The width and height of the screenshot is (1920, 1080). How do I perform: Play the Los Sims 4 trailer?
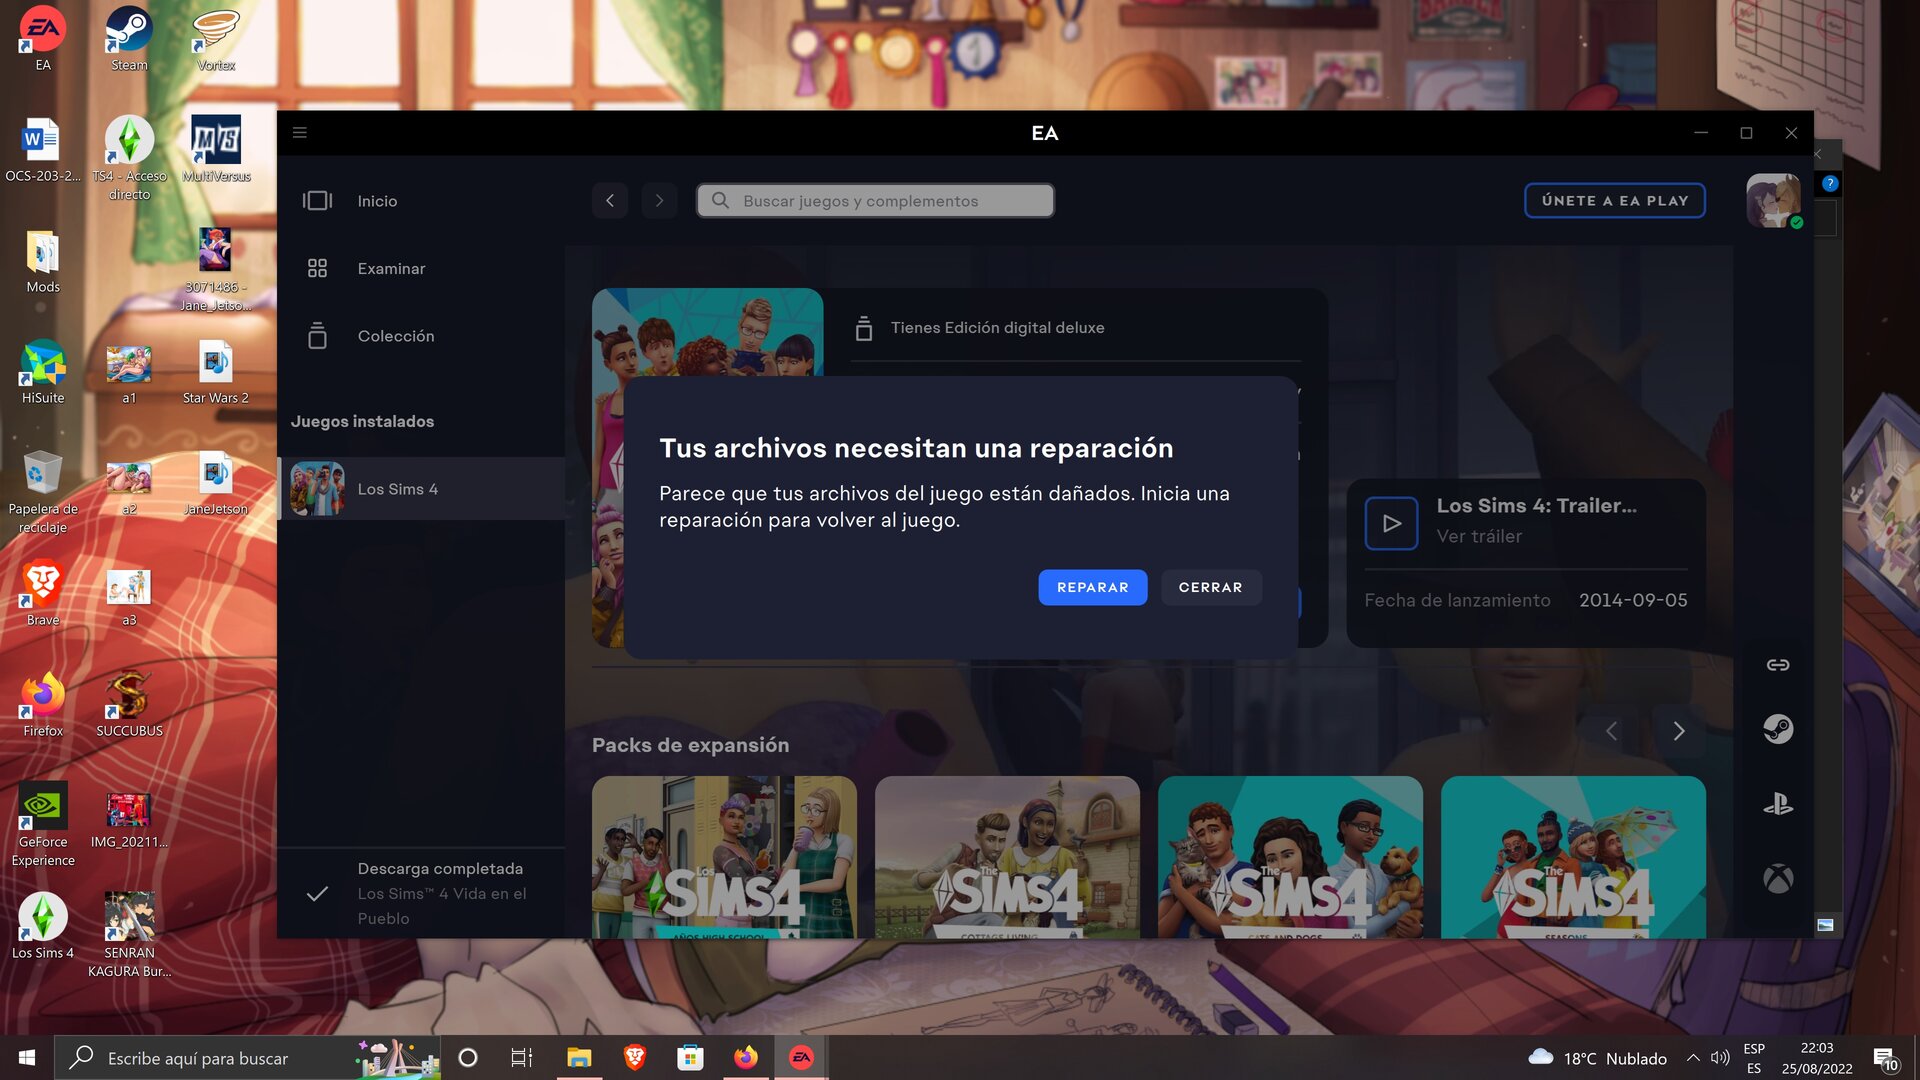click(1391, 523)
